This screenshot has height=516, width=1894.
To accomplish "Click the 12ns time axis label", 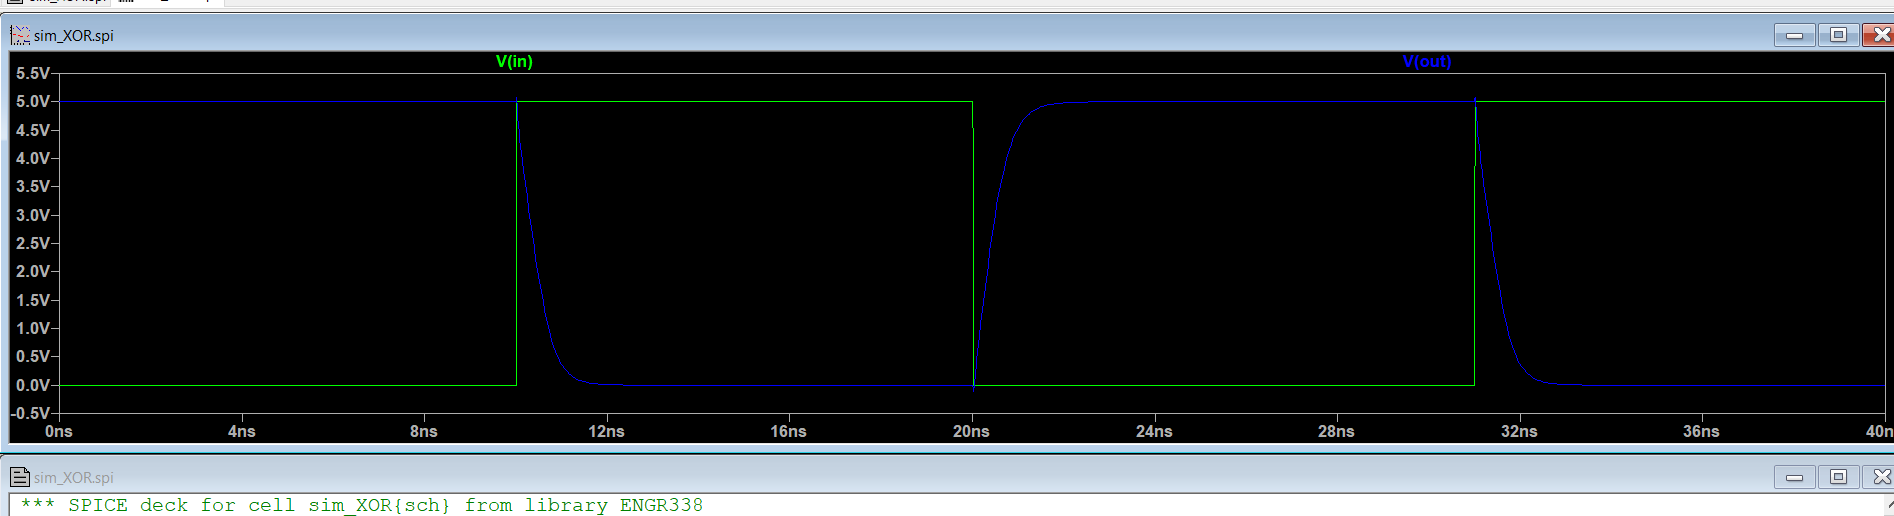I will pos(606,431).
